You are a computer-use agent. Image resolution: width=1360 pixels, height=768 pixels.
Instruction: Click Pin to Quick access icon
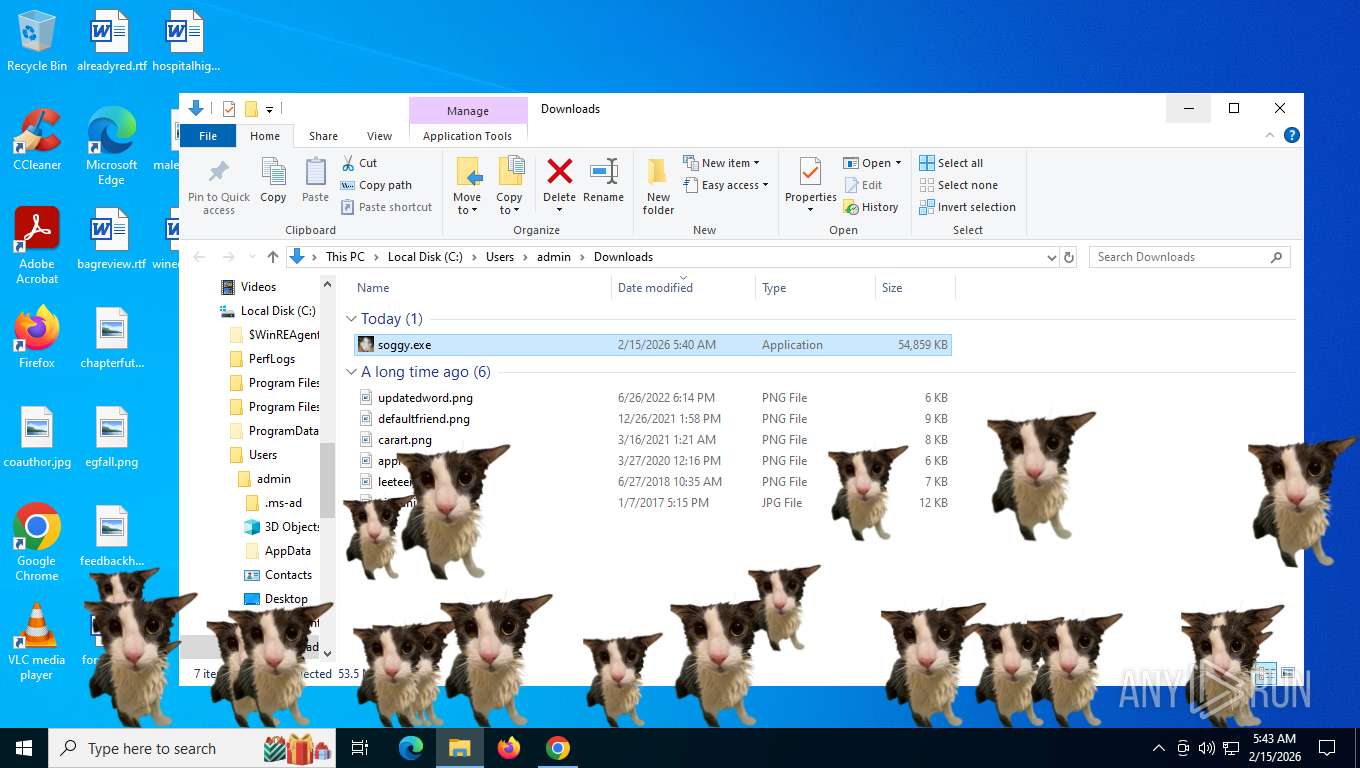click(x=218, y=171)
